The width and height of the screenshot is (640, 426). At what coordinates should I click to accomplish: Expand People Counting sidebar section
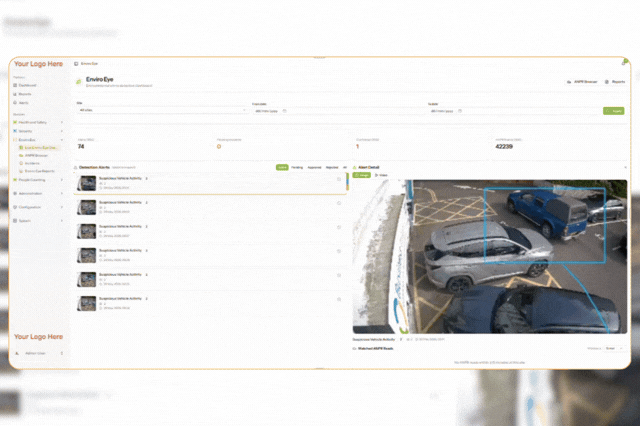[x=38, y=180]
